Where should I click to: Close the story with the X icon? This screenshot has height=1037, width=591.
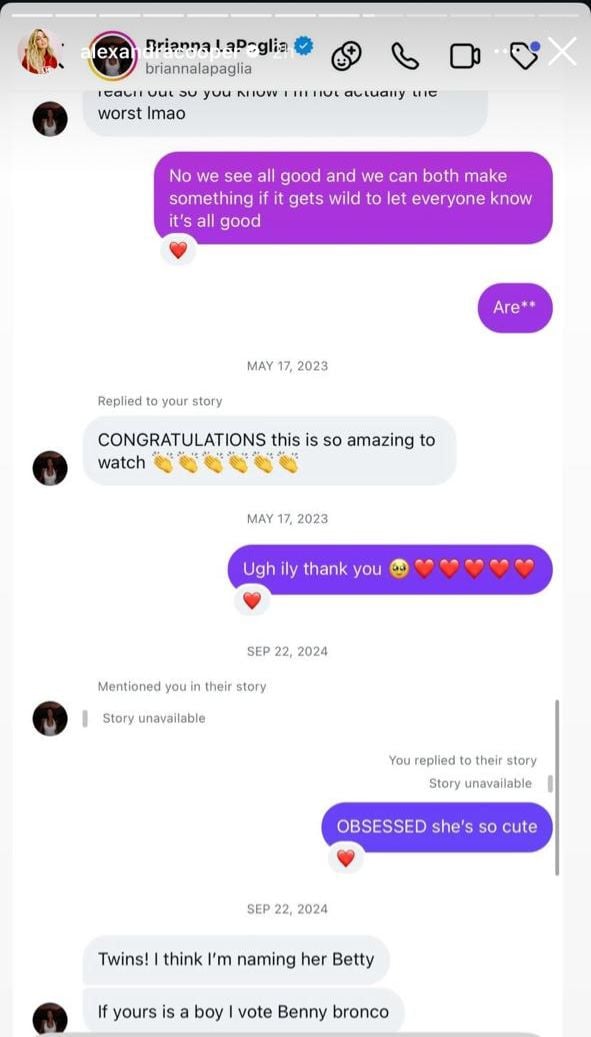pyautogui.click(x=562, y=51)
